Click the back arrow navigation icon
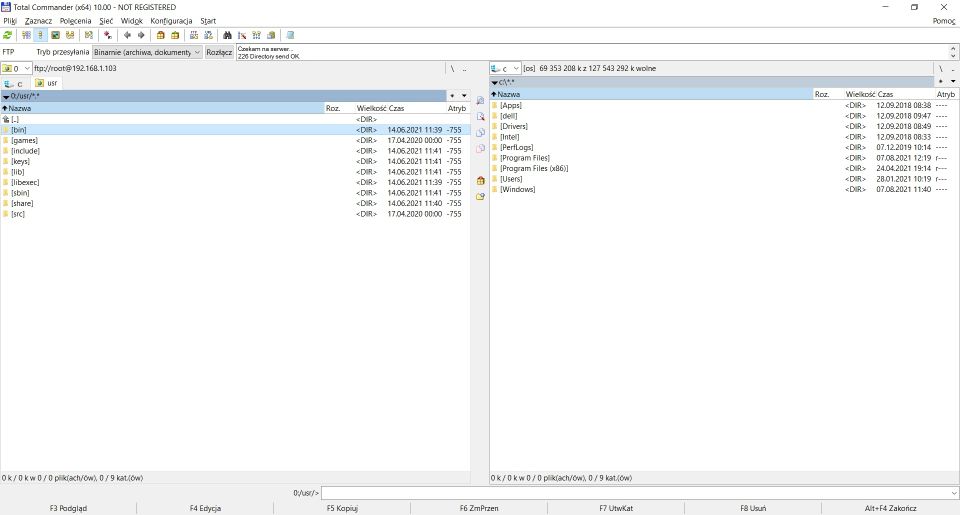 coord(127,35)
